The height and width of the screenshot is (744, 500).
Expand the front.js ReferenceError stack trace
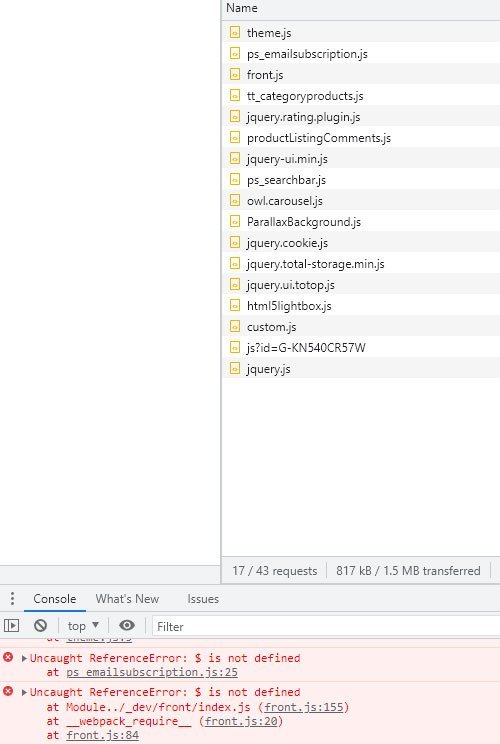coord(24,692)
